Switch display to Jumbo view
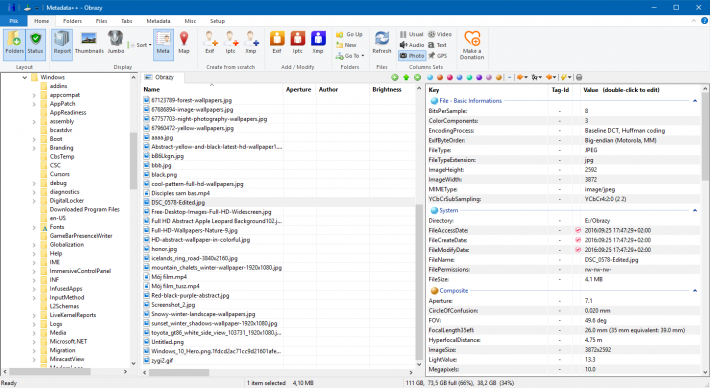Image resolution: width=710 pixels, height=388 pixels. coord(115,43)
